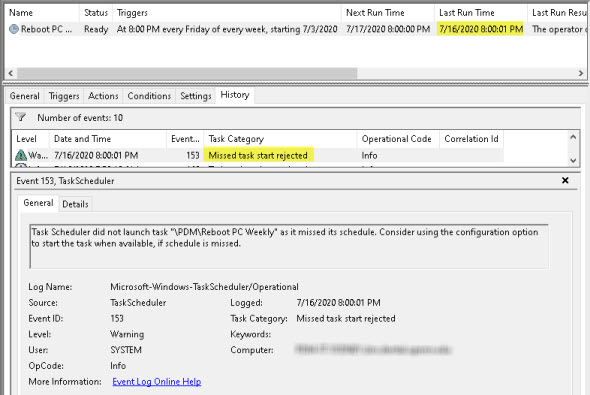Screen dimensions: 590x395
Task: Select the 'Reboot PC ...' task name
Action: 46,29
